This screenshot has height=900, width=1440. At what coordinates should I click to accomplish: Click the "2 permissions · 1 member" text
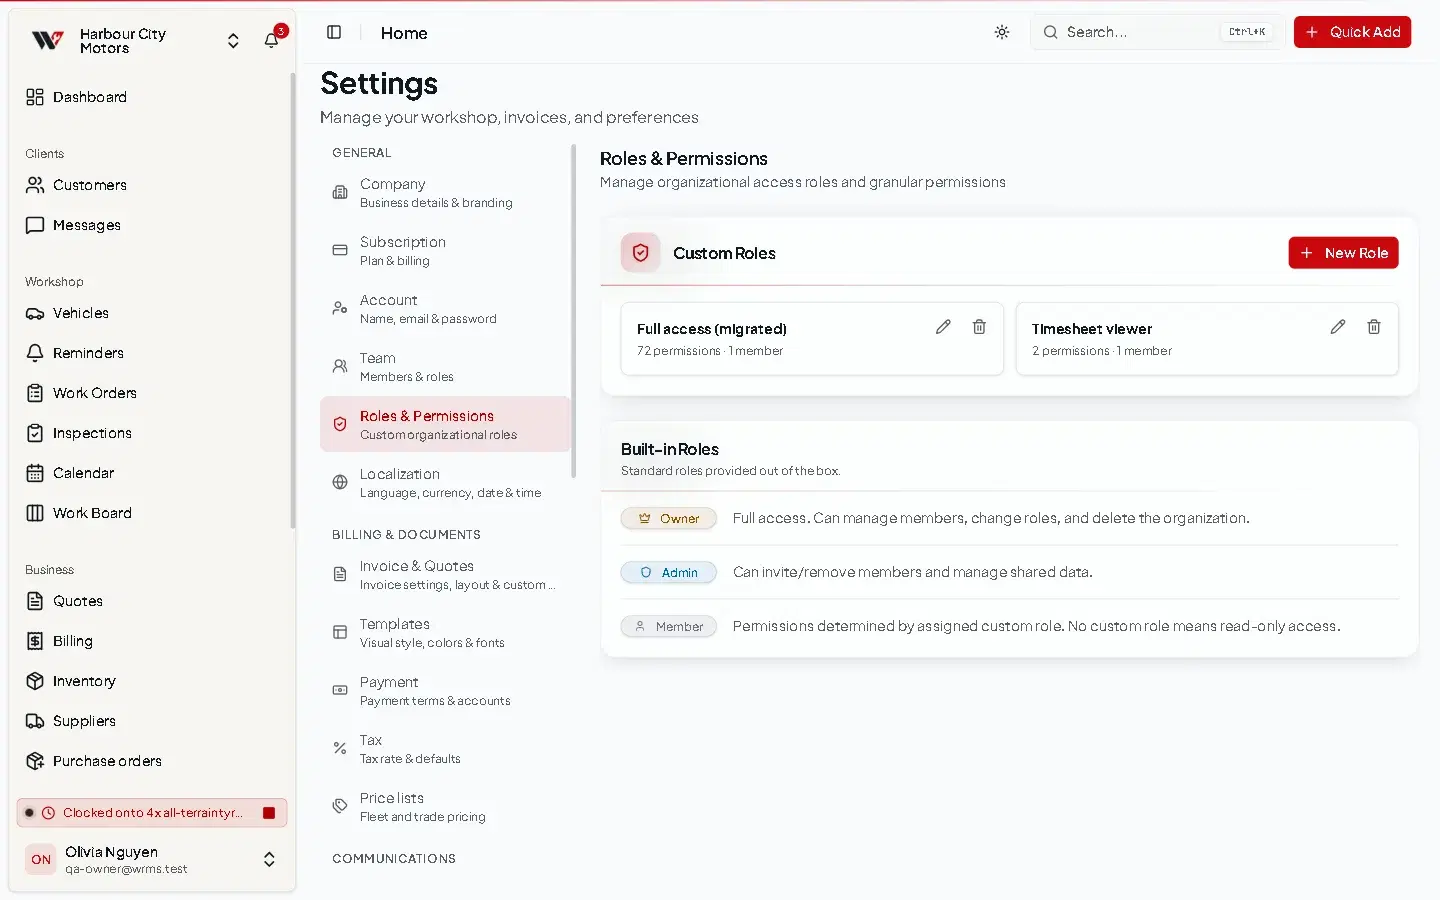click(x=1102, y=351)
